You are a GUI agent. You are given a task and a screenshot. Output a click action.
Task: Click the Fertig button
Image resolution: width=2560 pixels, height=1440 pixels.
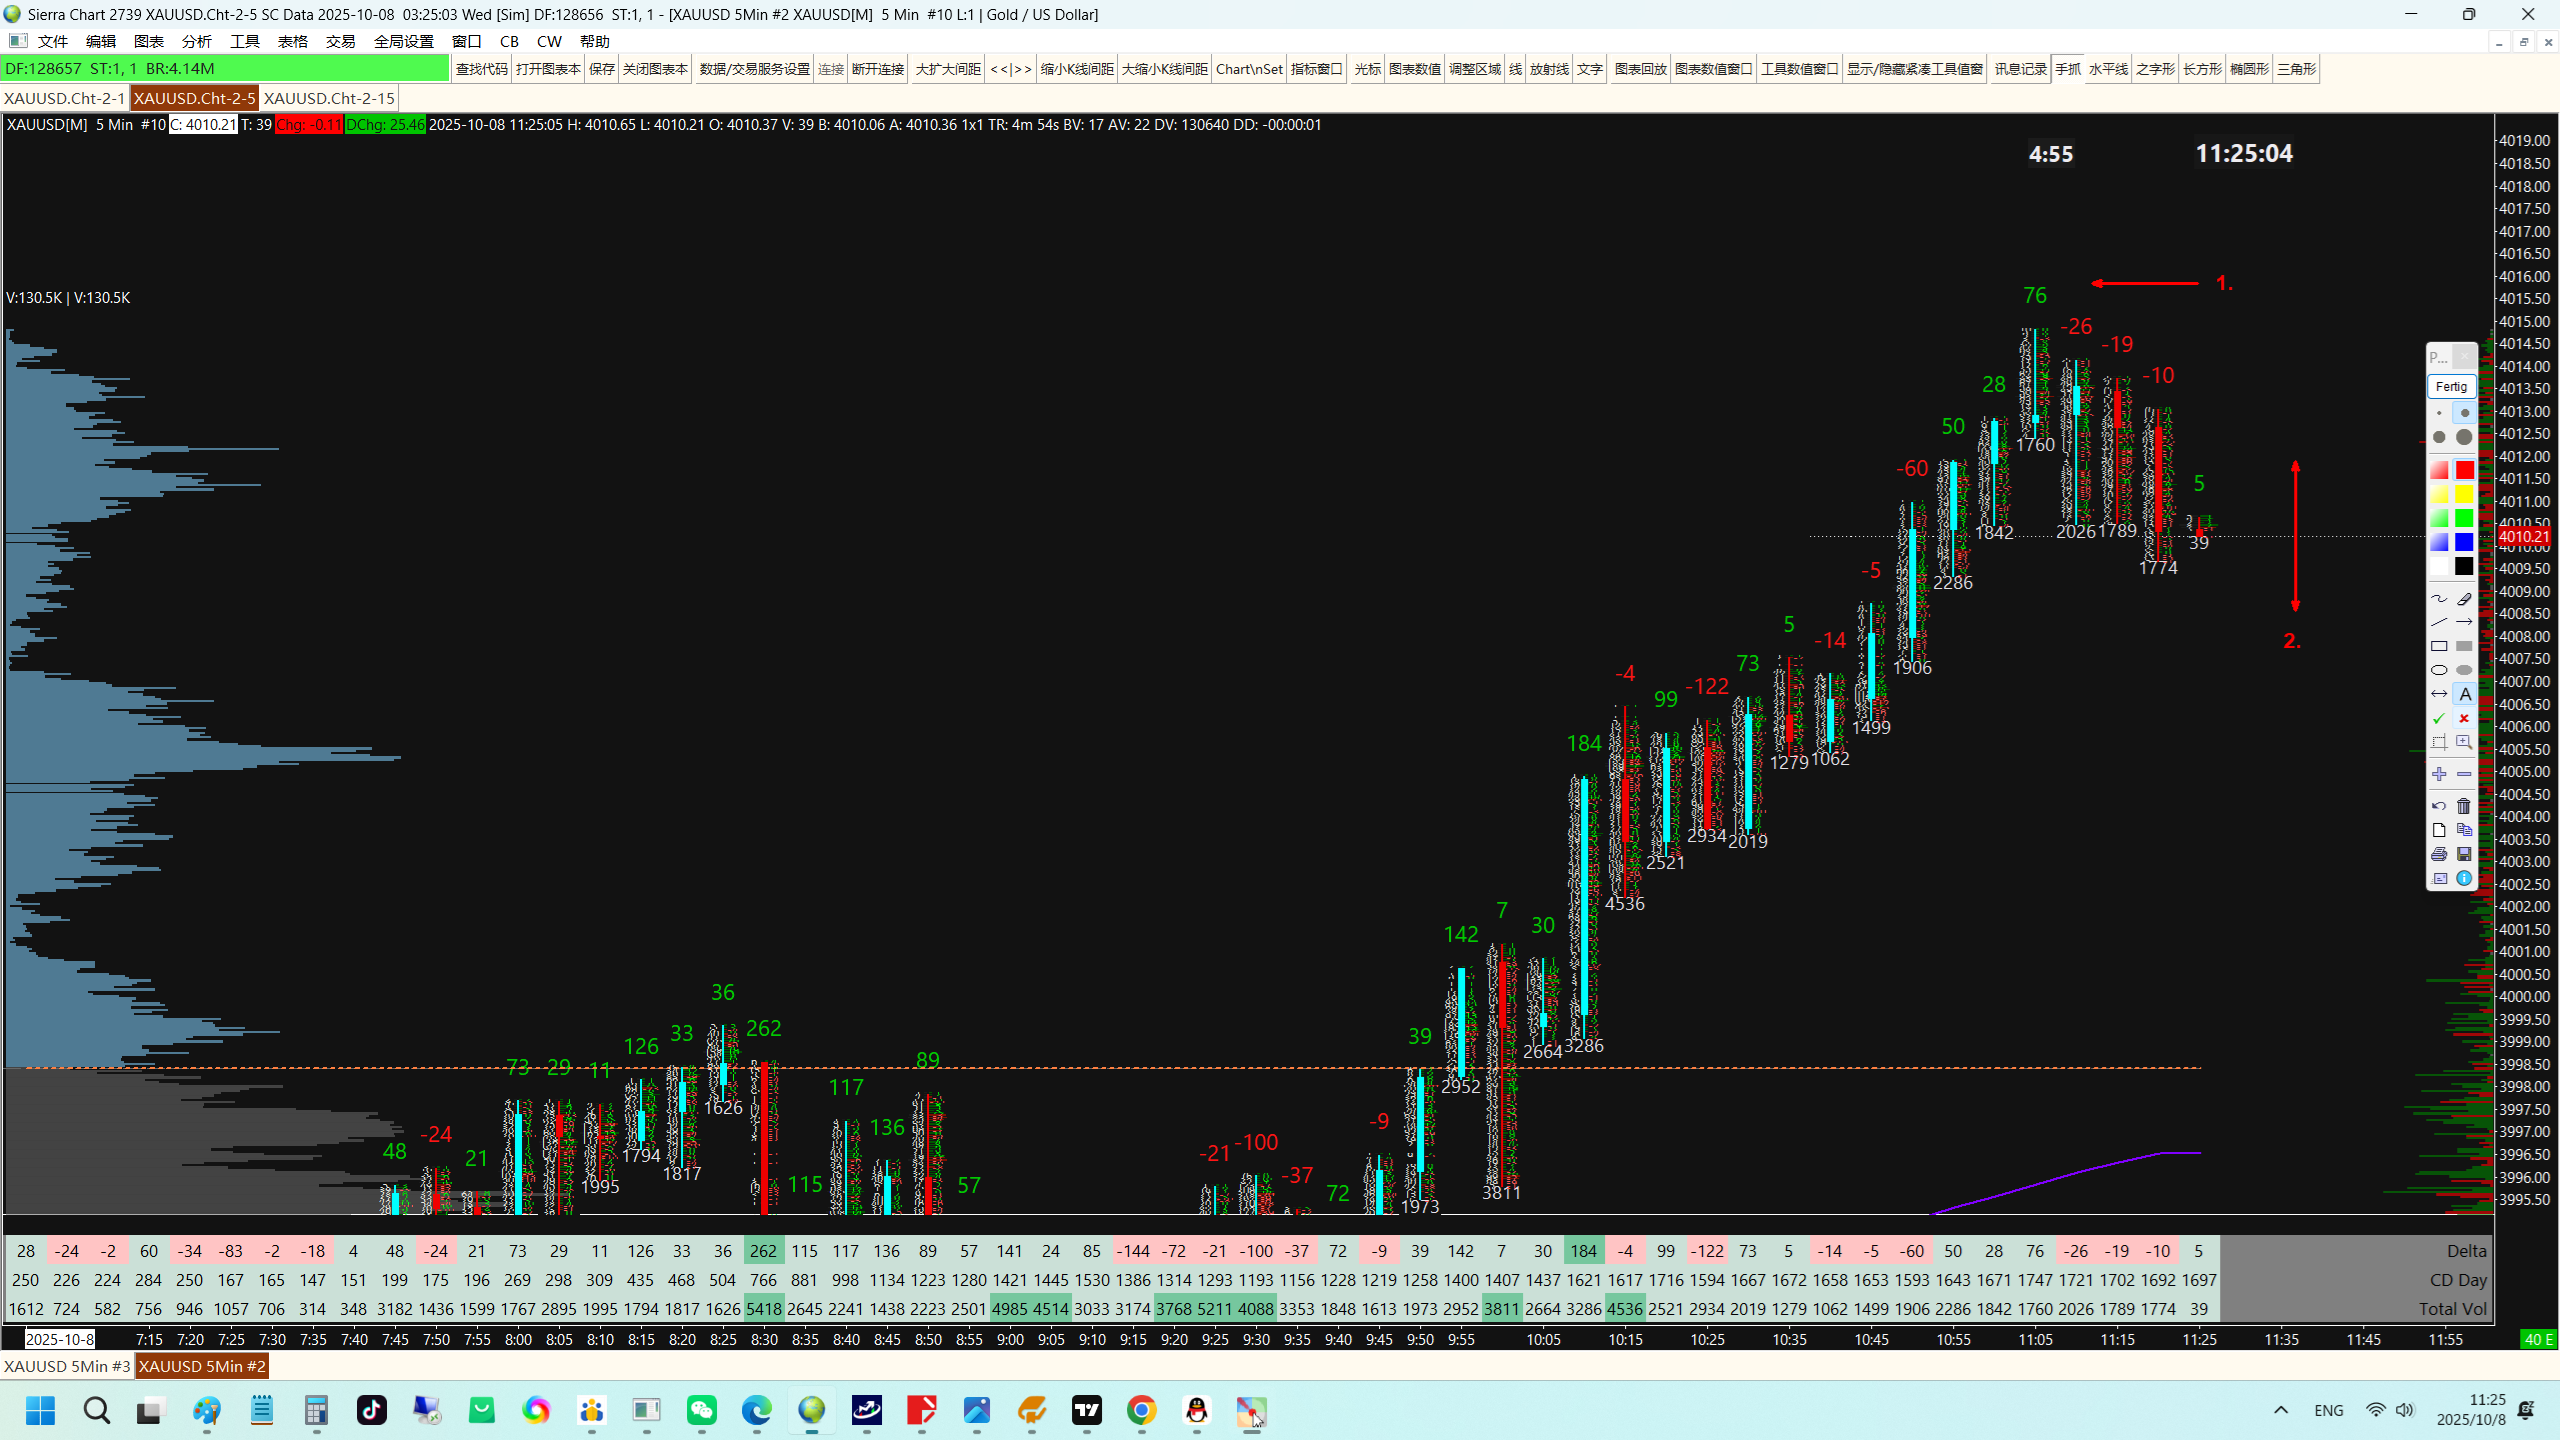(x=2451, y=386)
